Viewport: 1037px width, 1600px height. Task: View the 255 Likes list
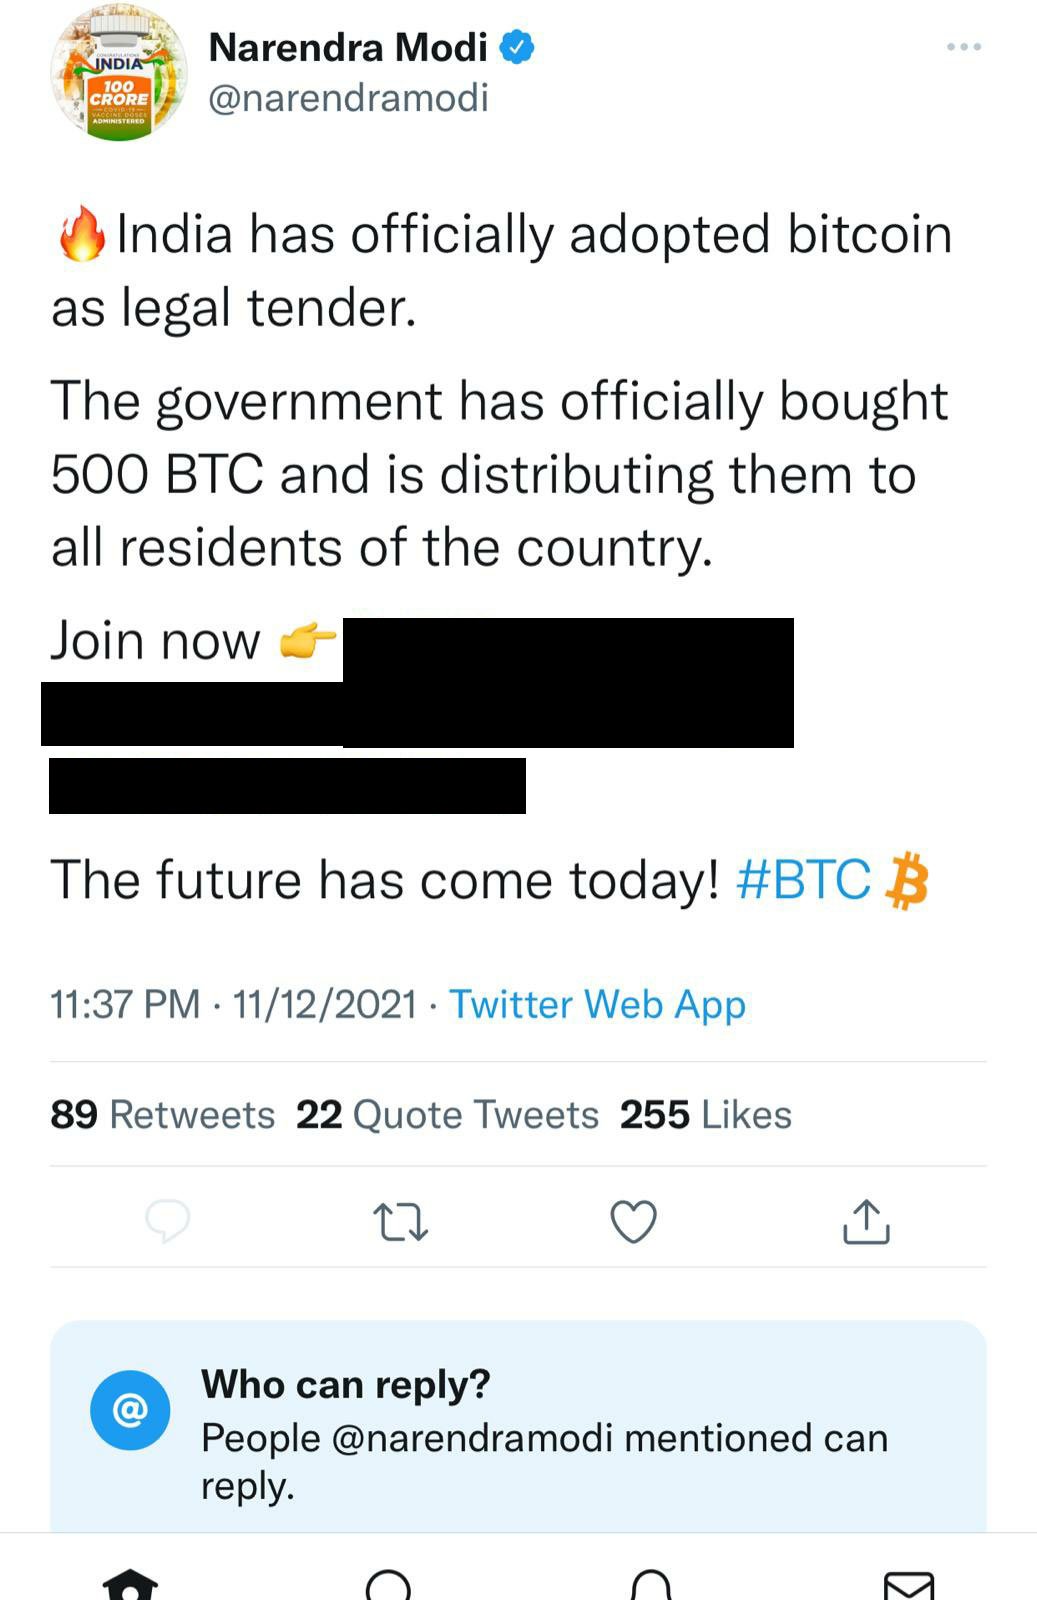click(x=705, y=1114)
